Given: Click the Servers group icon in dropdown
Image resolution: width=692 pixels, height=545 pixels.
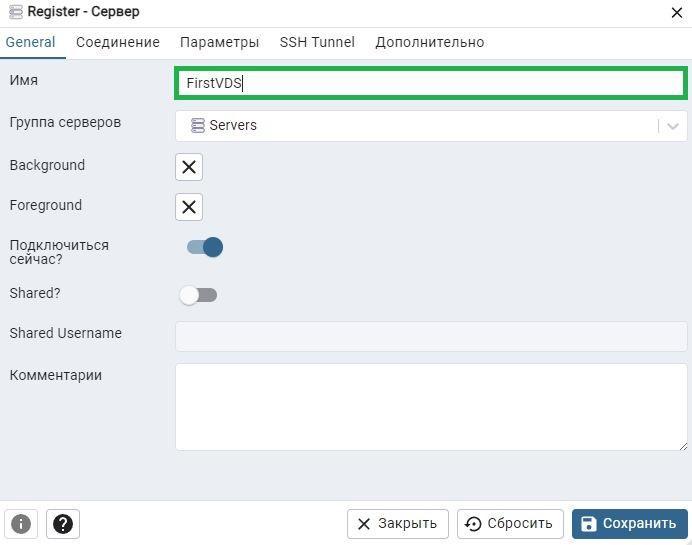Looking at the screenshot, I should point(197,125).
